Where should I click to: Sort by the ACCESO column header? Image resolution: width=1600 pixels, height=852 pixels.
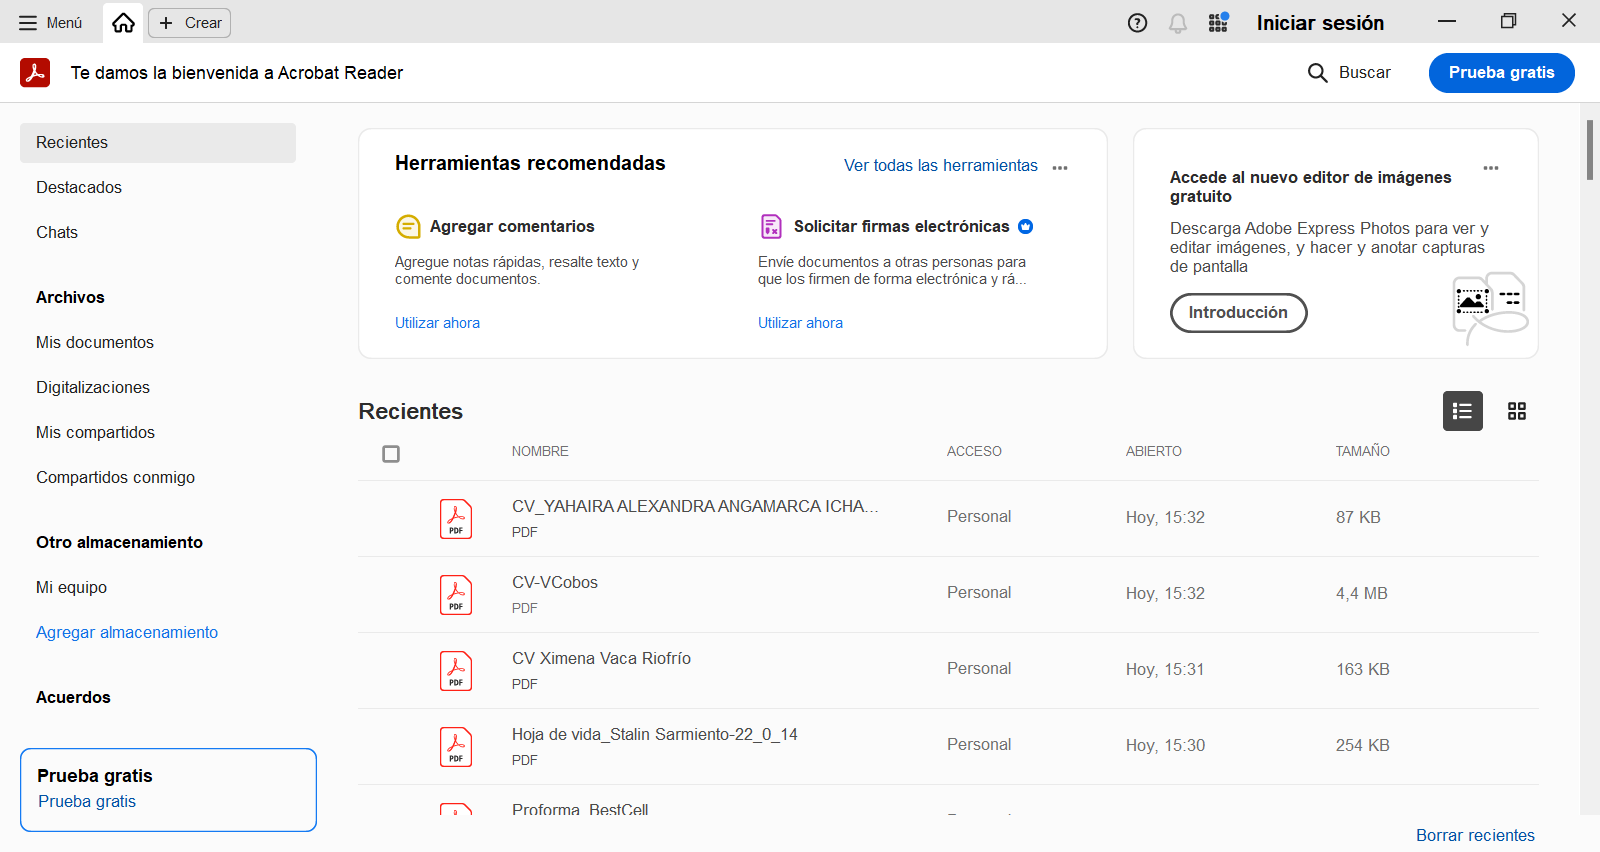974,452
